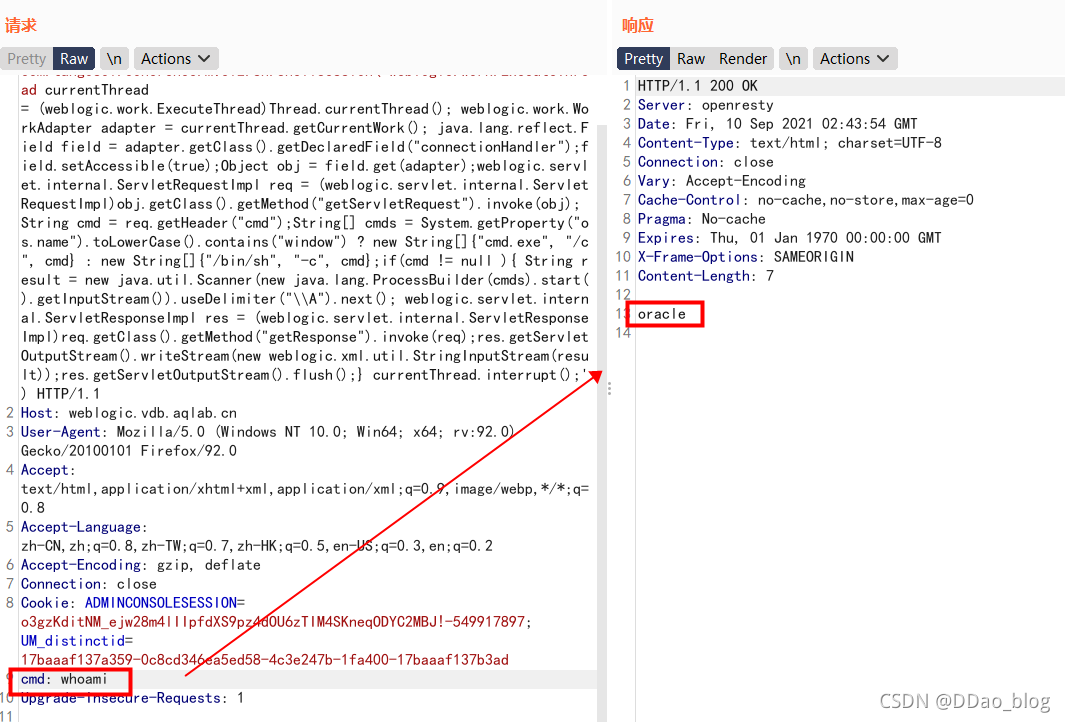Viewport: 1065px width, 722px height.
Task: Click the panel divider handle dots
Action: click(609, 389)
